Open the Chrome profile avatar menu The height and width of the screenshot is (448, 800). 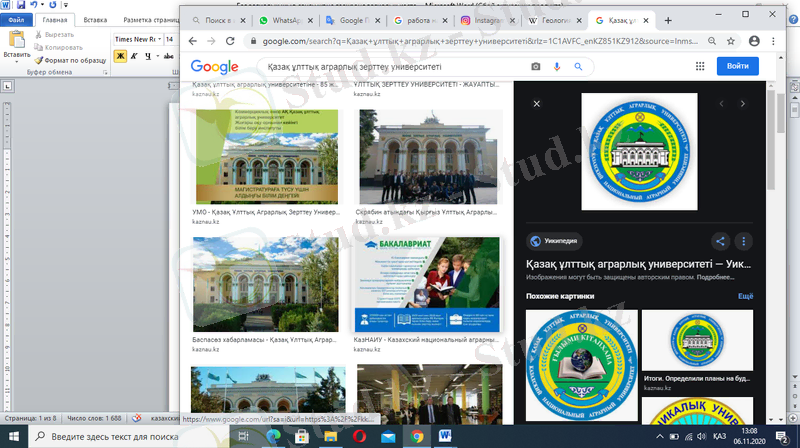754,41
